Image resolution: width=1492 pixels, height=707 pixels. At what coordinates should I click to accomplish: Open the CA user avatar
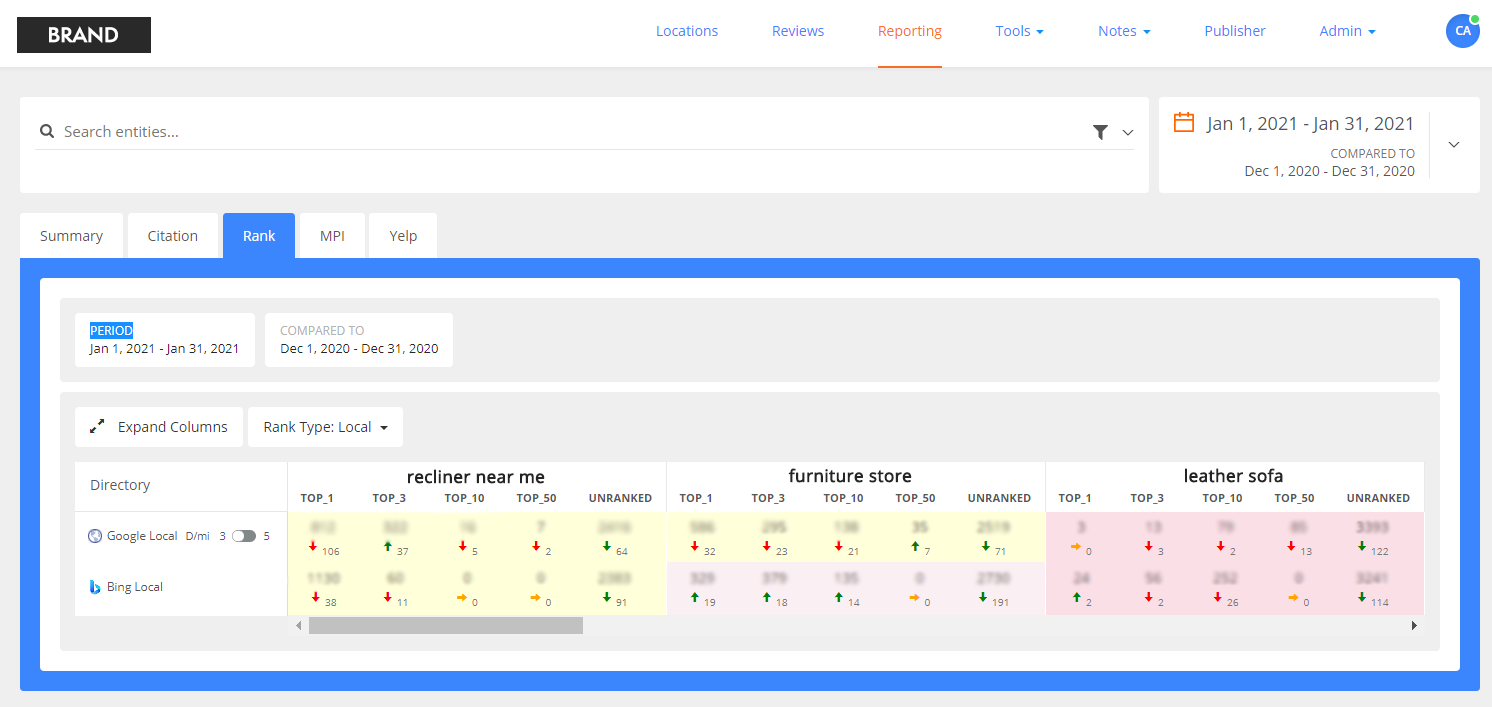pyautogui.click(x=1462, y=31)
